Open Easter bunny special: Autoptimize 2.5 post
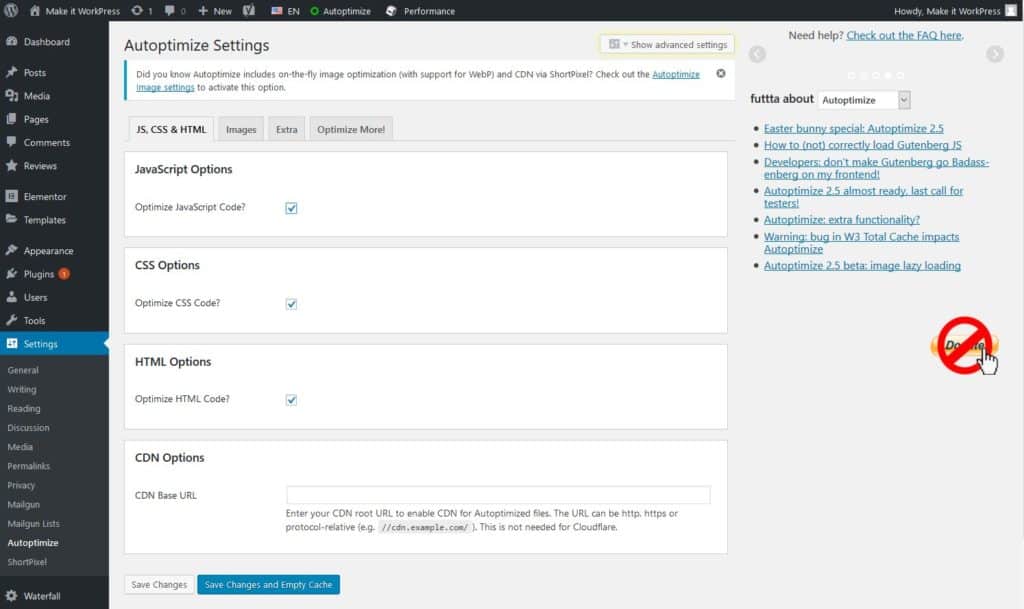This screenshot has width=1024, height=609. tap(854, 129)
